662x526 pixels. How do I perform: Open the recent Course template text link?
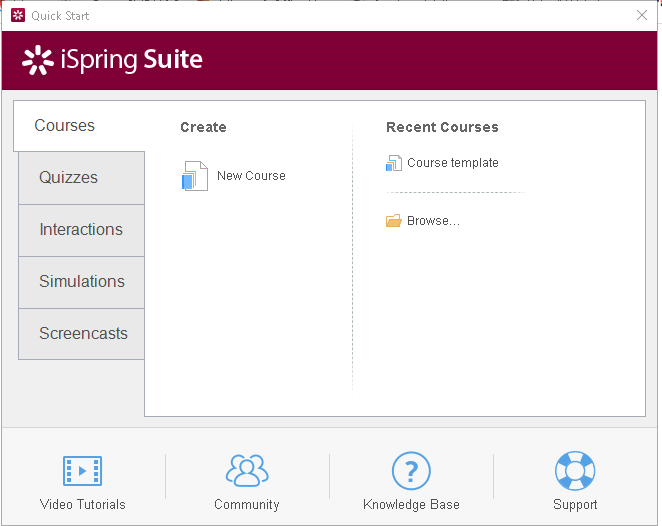click(x=453, y=163)
